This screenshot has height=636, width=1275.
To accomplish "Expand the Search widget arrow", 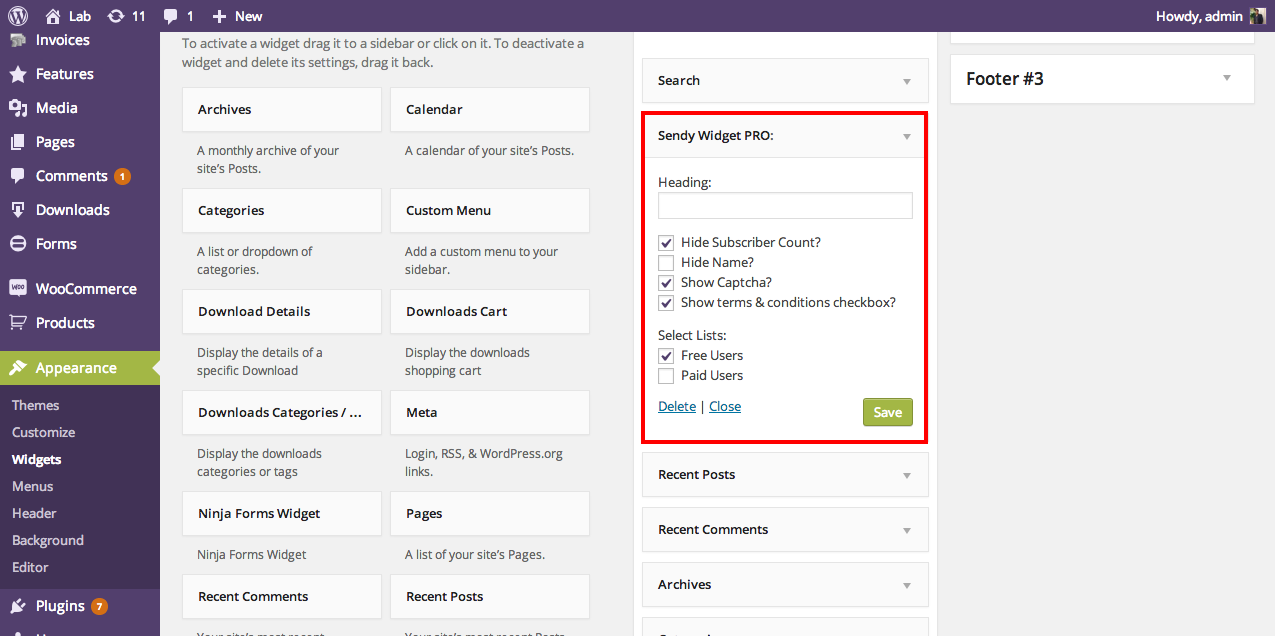I will tap(907, 81).
